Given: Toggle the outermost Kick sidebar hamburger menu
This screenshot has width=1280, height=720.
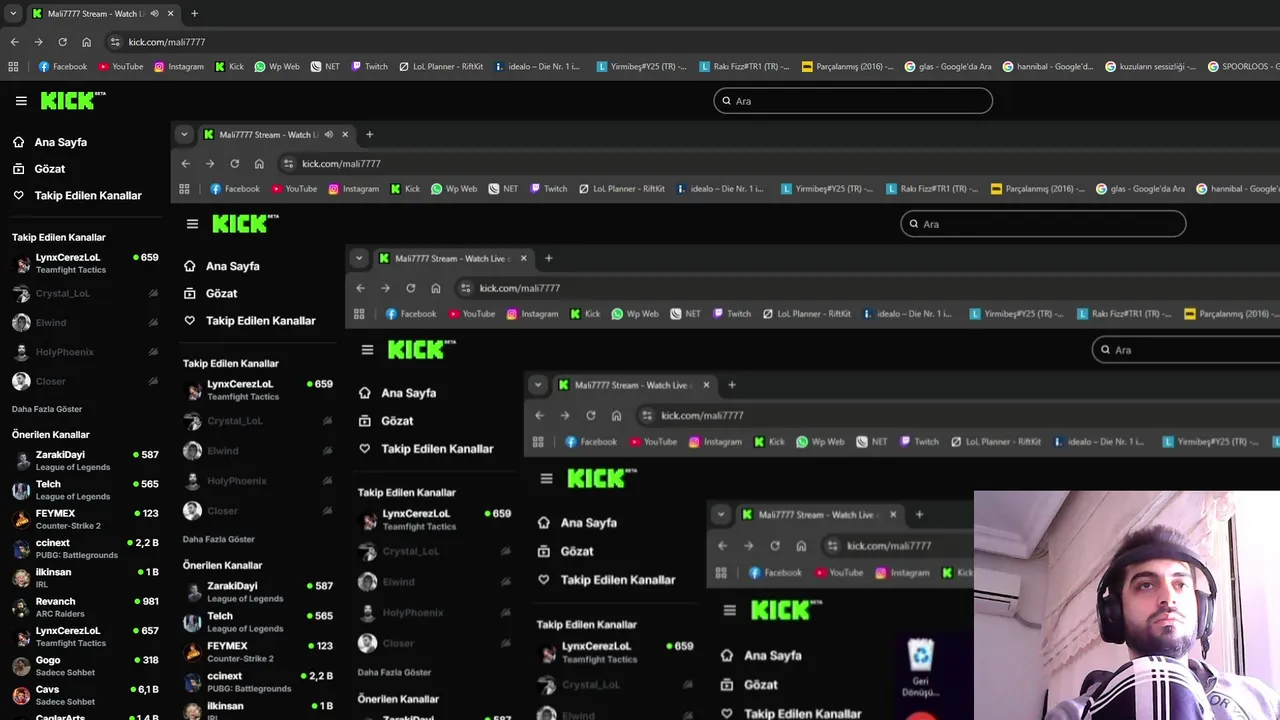Looking at the screenshot, I should (21, 101).
